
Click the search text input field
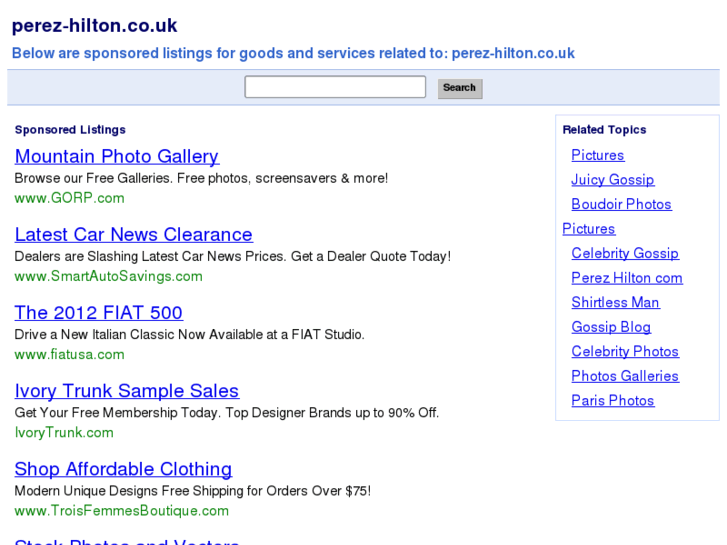335,87
